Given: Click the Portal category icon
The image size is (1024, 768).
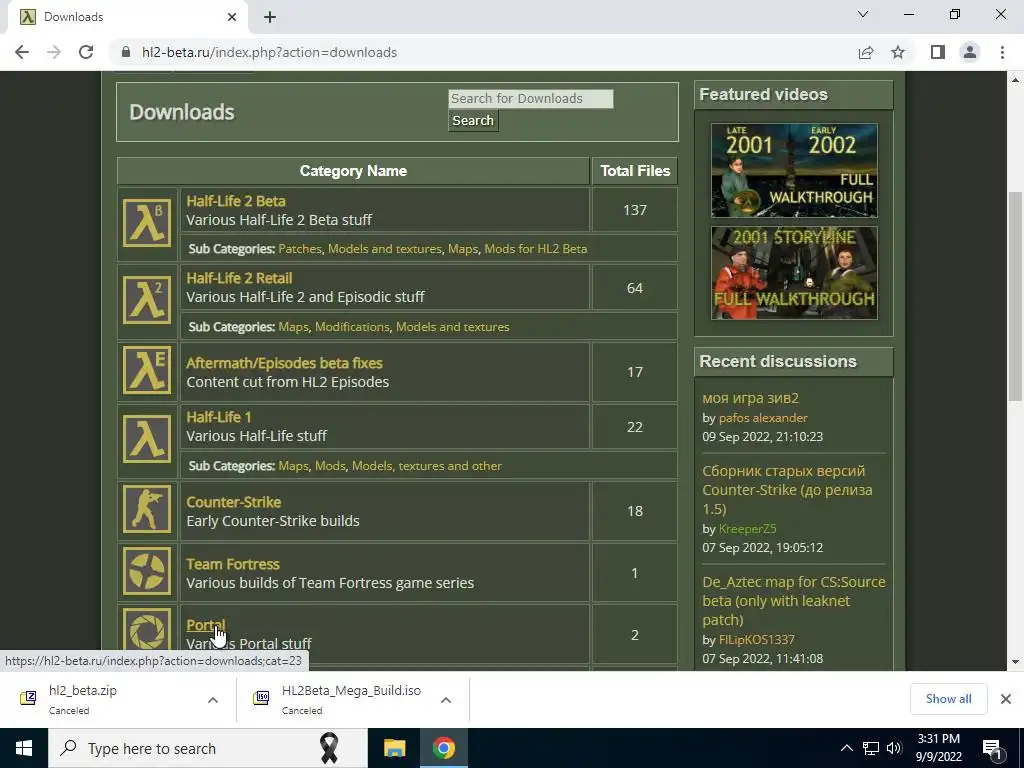Looking at the screenshot, I should pyautogui.click(x=147, y=632).
